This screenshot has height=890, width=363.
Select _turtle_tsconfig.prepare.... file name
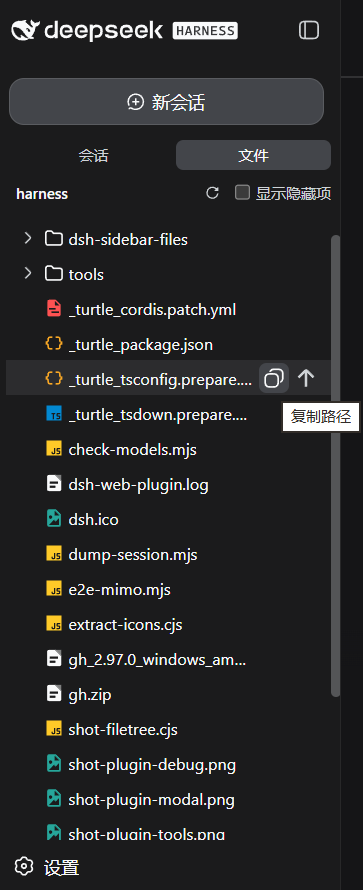point(160,380)
